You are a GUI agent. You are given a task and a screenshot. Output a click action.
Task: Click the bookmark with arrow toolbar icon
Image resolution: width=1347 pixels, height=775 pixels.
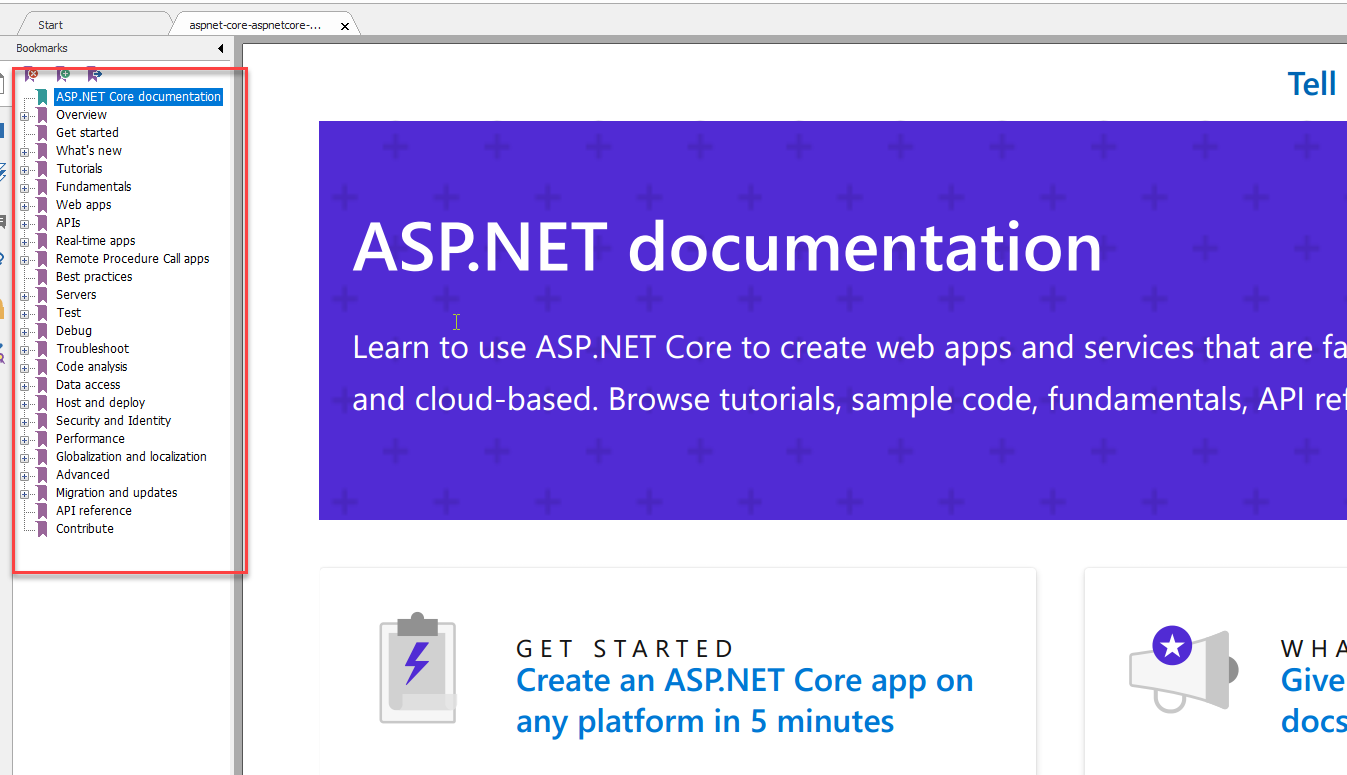click(94, 74)
